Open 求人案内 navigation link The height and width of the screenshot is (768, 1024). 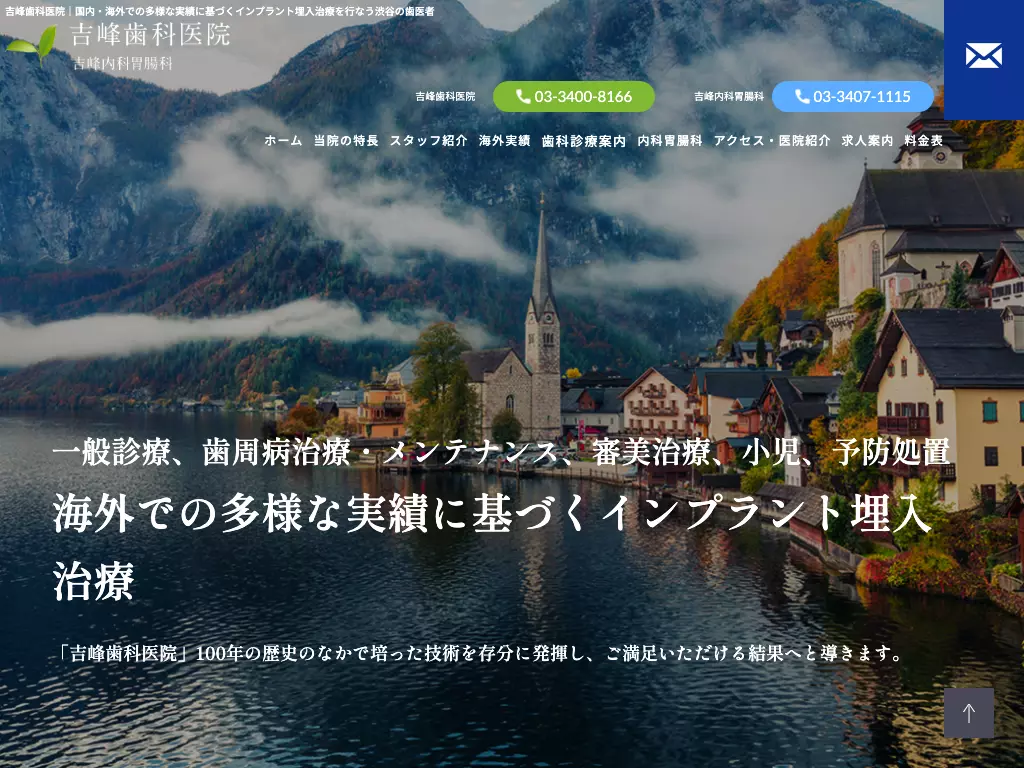(867, 140)
